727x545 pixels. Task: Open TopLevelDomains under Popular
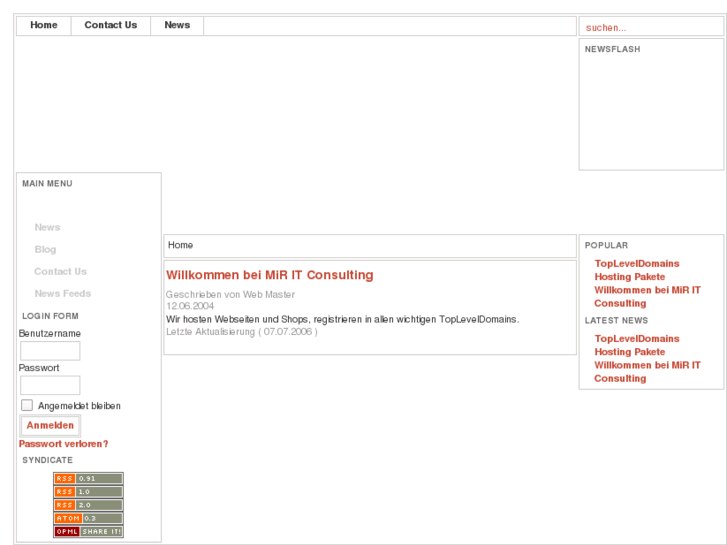click(637, 263)
